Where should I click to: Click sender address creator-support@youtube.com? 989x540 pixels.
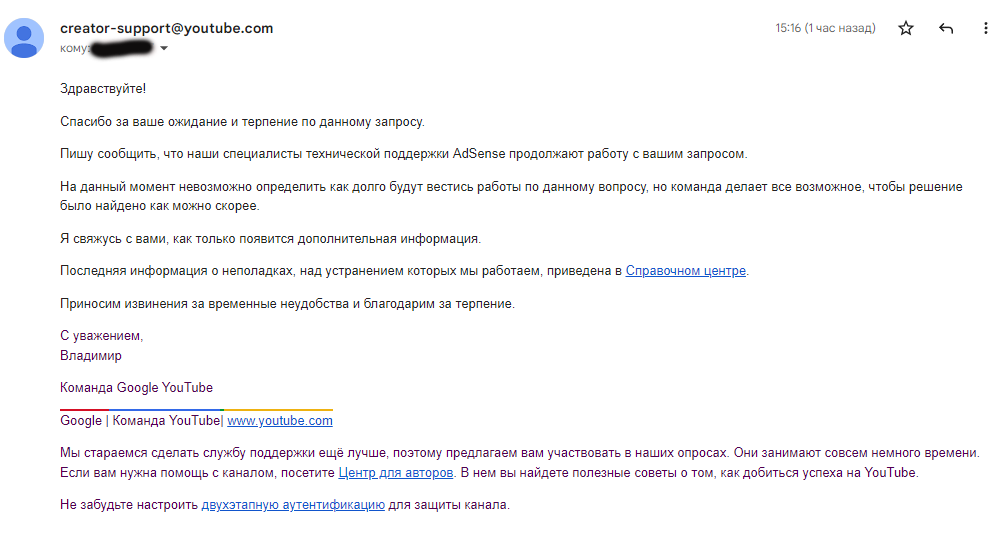(x=166, y=28)
